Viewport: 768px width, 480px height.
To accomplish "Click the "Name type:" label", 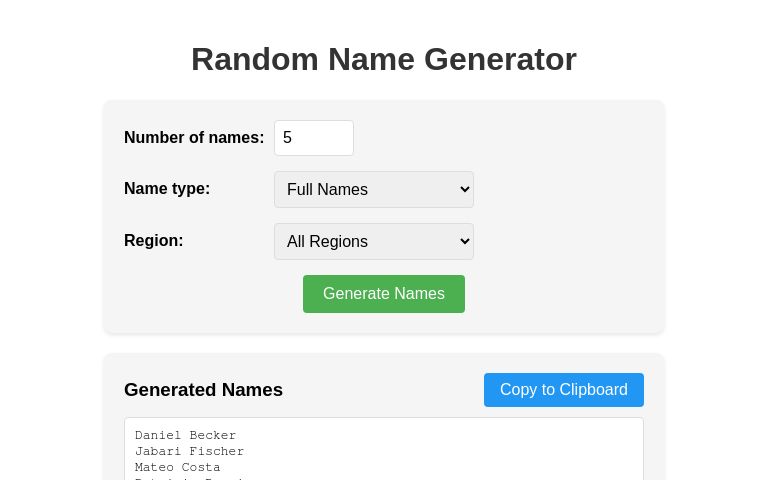I will (x=167, y=189).
